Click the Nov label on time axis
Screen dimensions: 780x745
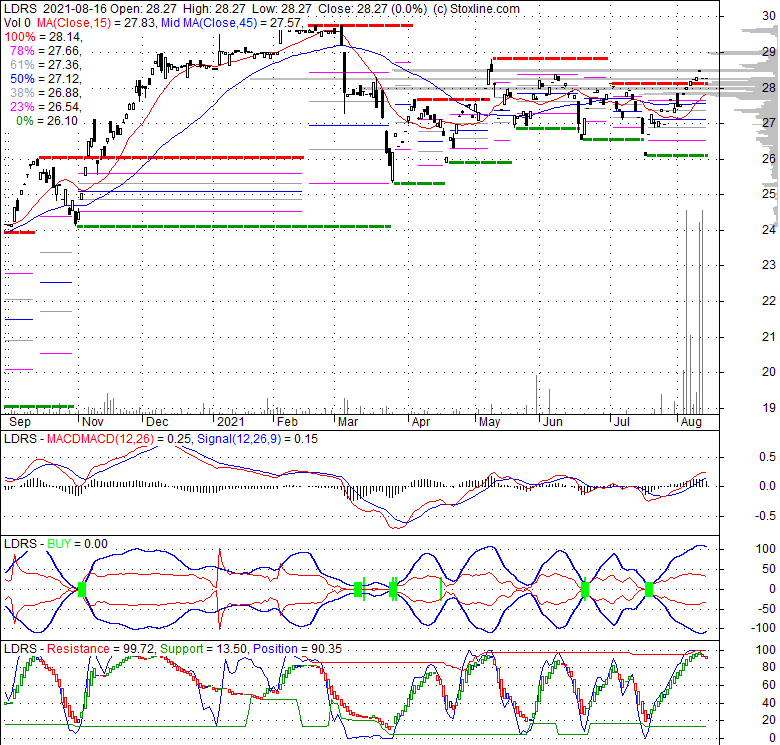(93, 422)
